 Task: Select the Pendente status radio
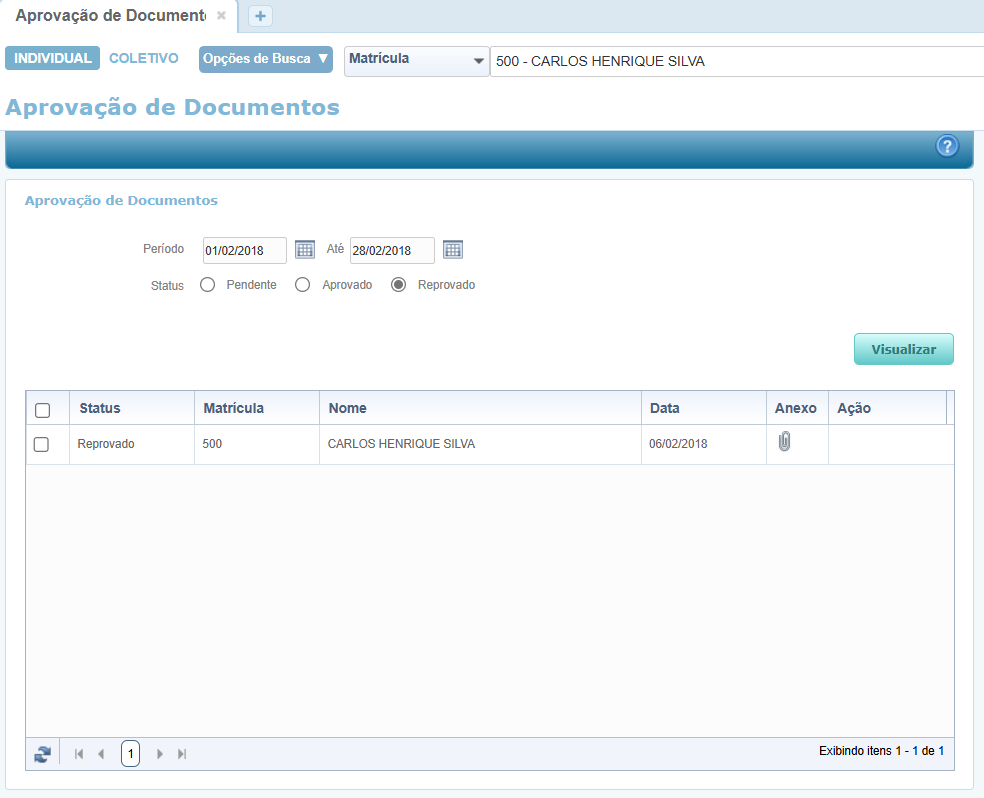[207, 285]
